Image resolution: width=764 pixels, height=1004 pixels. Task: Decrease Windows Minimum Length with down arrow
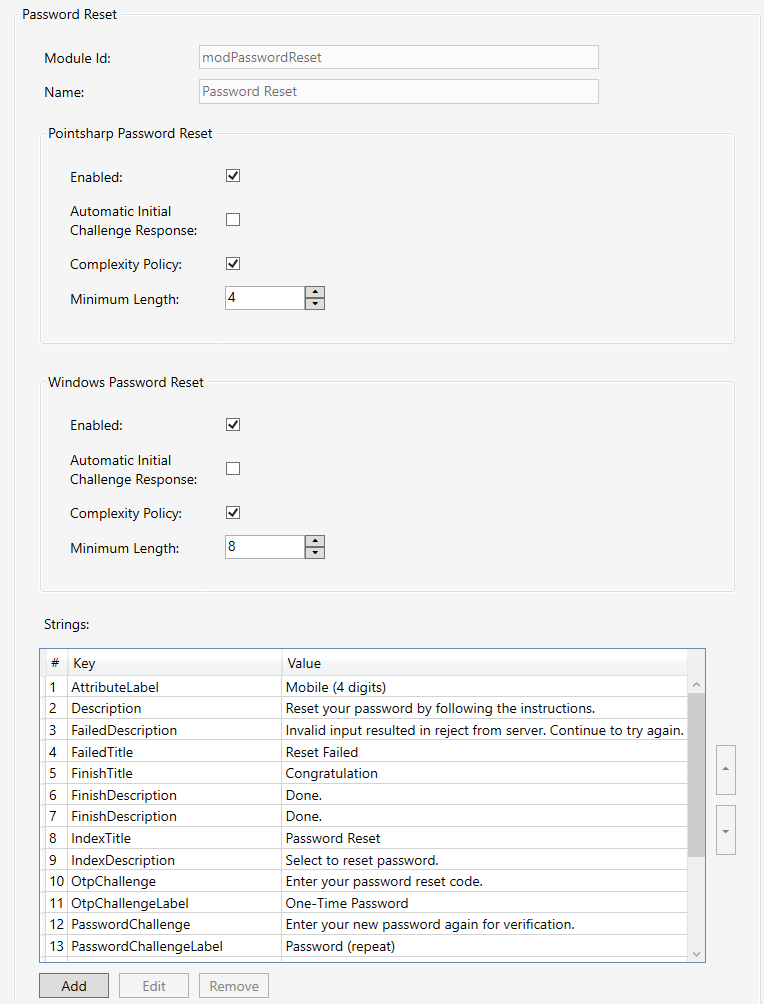point(315,552)
